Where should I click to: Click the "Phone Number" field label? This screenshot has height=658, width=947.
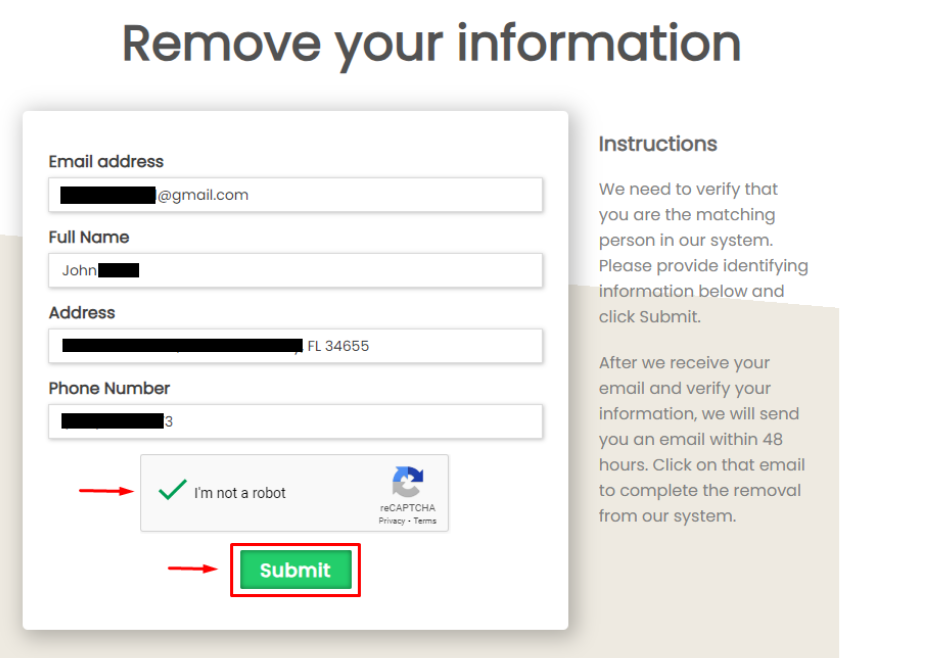pyautogui.click(x=110, y=388)
